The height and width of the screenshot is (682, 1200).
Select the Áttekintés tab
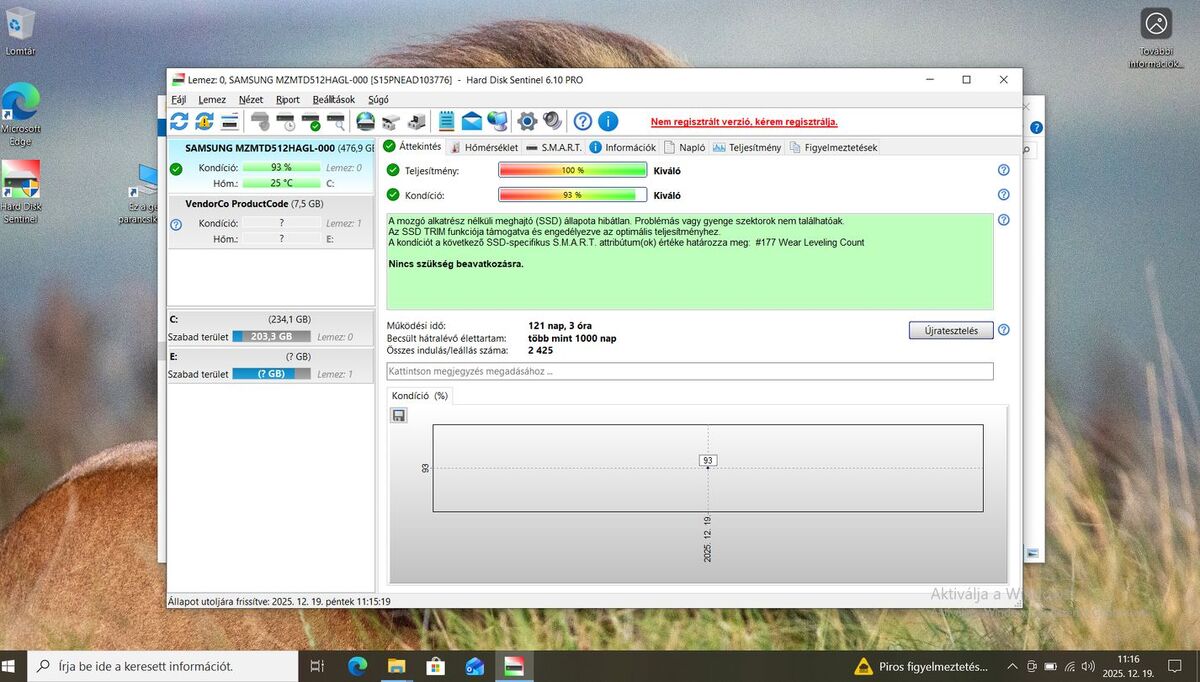(412, 146)
